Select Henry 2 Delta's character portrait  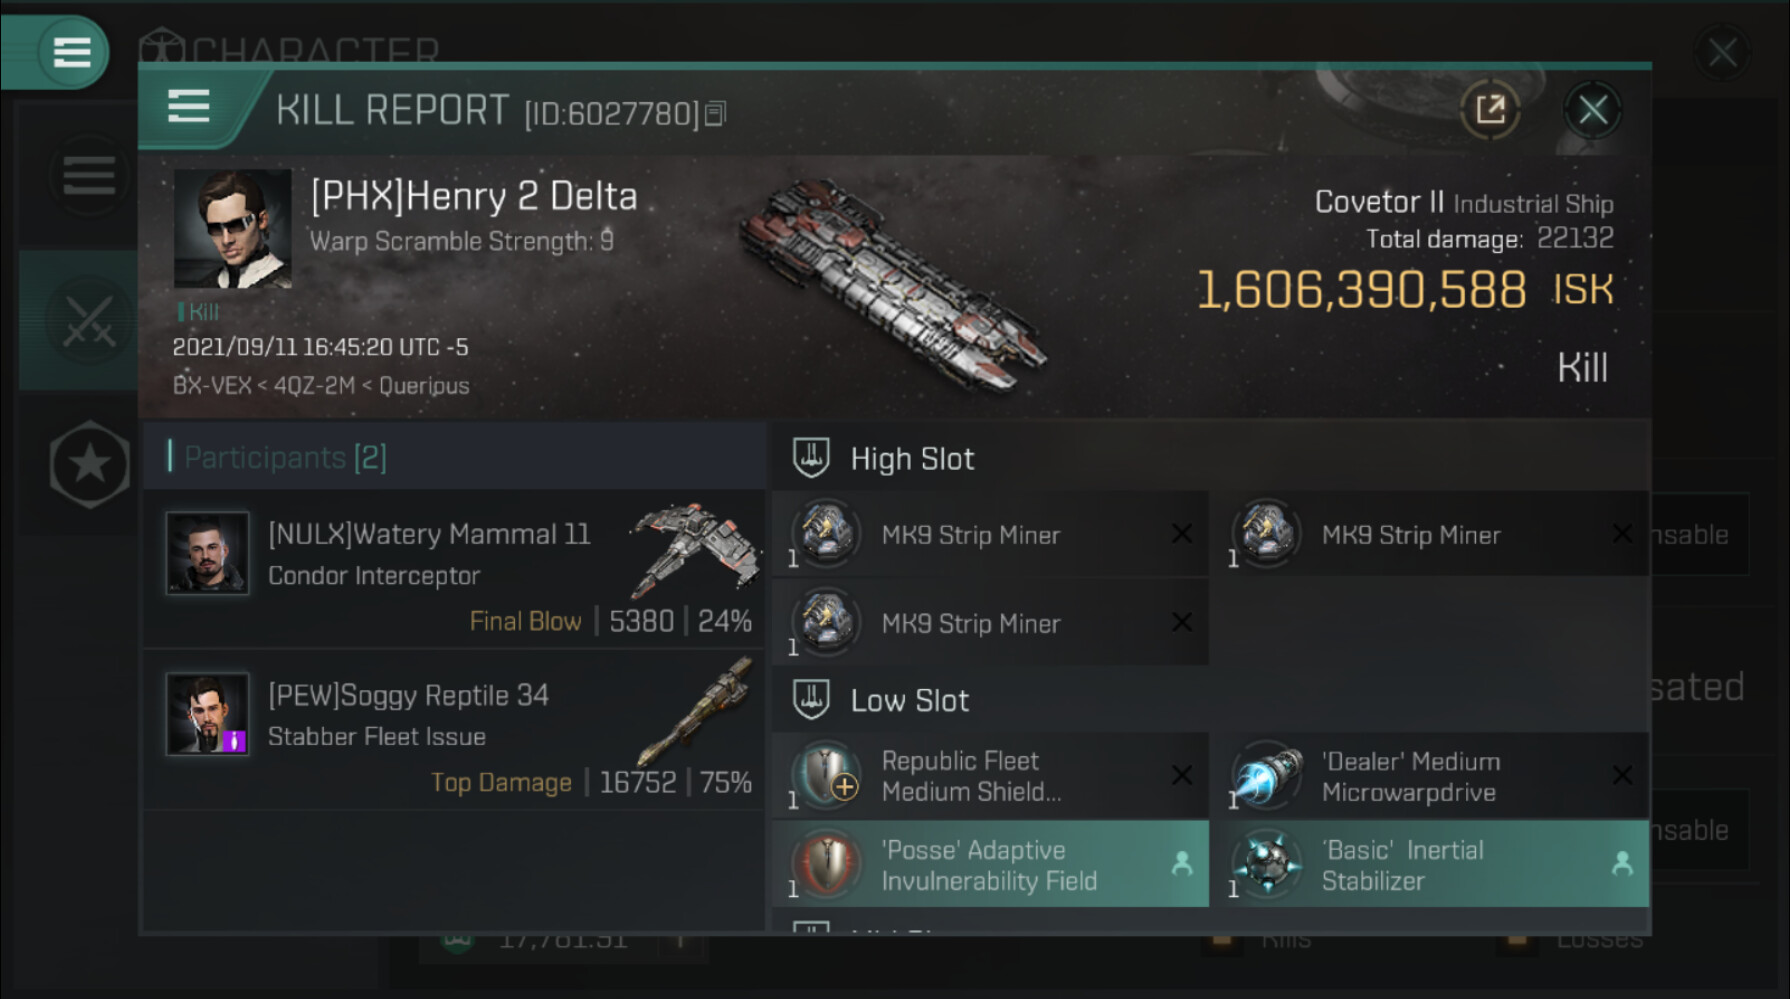pyautogui.click(x=233, y=229)
